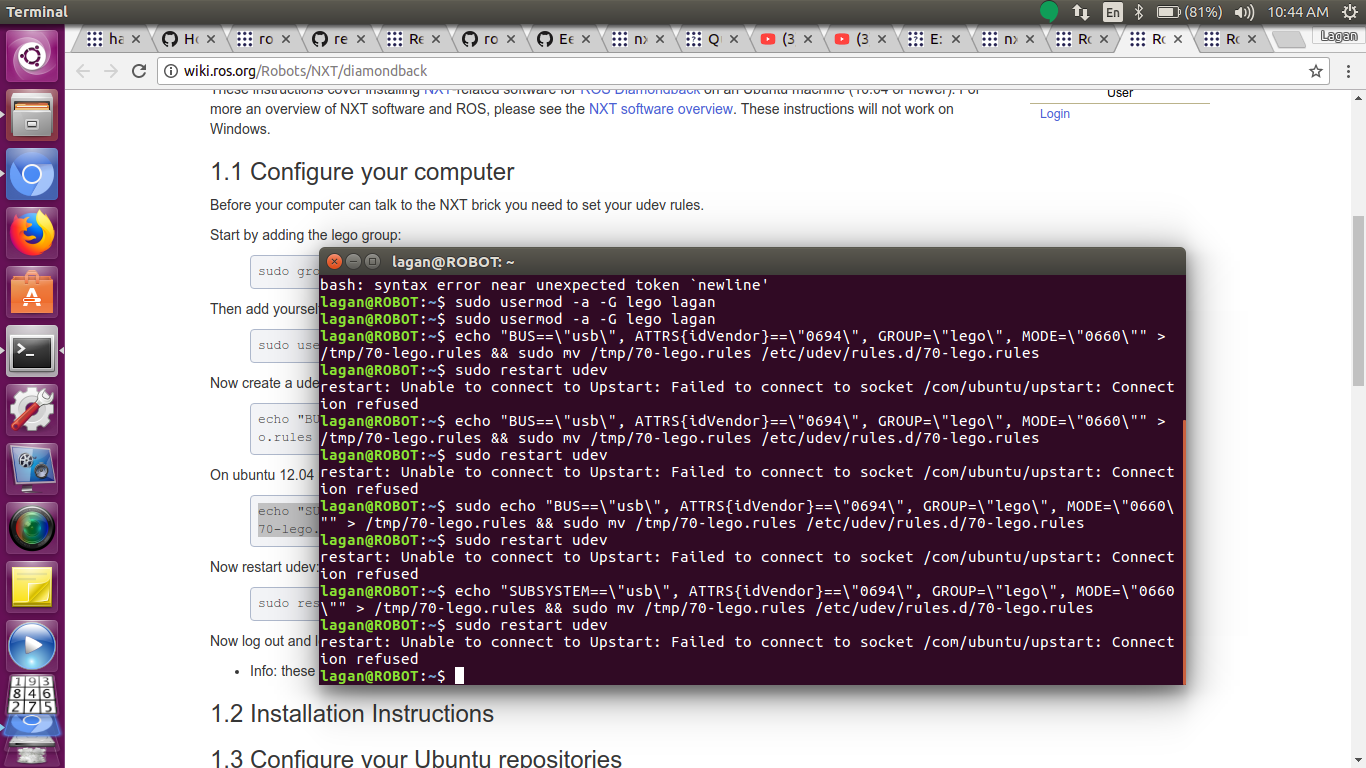Open the Files manager from the launcher

pyautogui.click(x=33, y=116)
